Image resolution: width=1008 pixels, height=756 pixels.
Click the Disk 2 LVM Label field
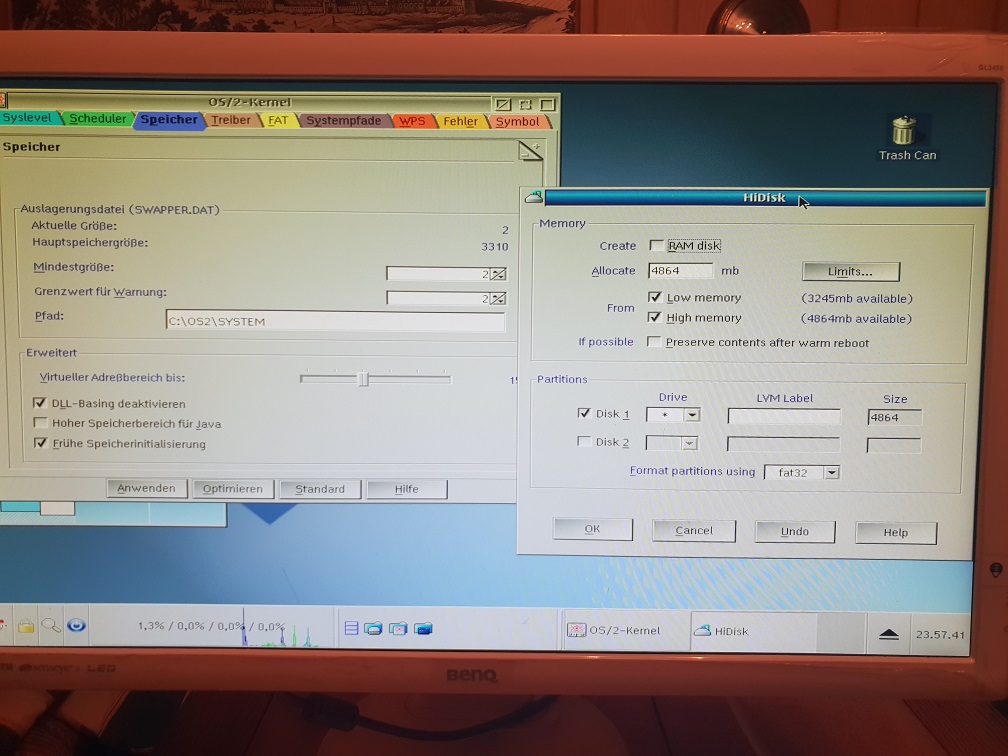pos(783,444)
